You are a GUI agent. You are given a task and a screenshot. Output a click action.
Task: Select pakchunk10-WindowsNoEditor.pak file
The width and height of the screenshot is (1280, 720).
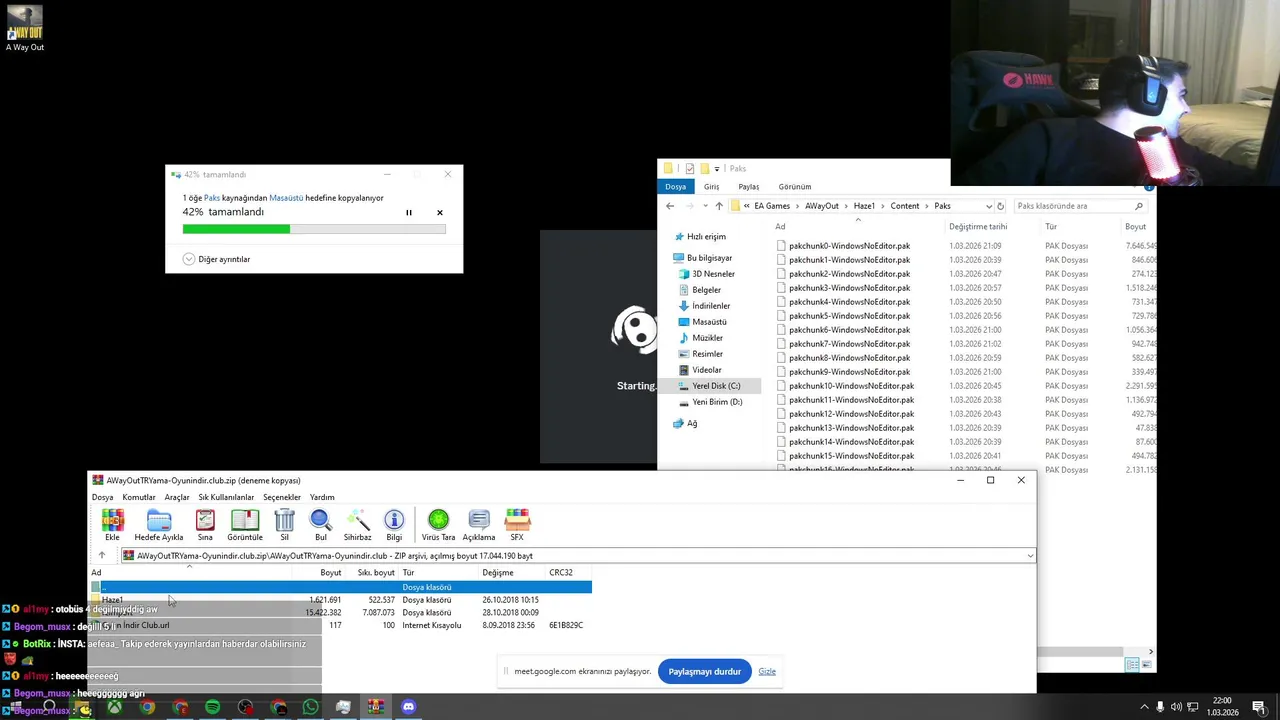click(x=851, y=386)
